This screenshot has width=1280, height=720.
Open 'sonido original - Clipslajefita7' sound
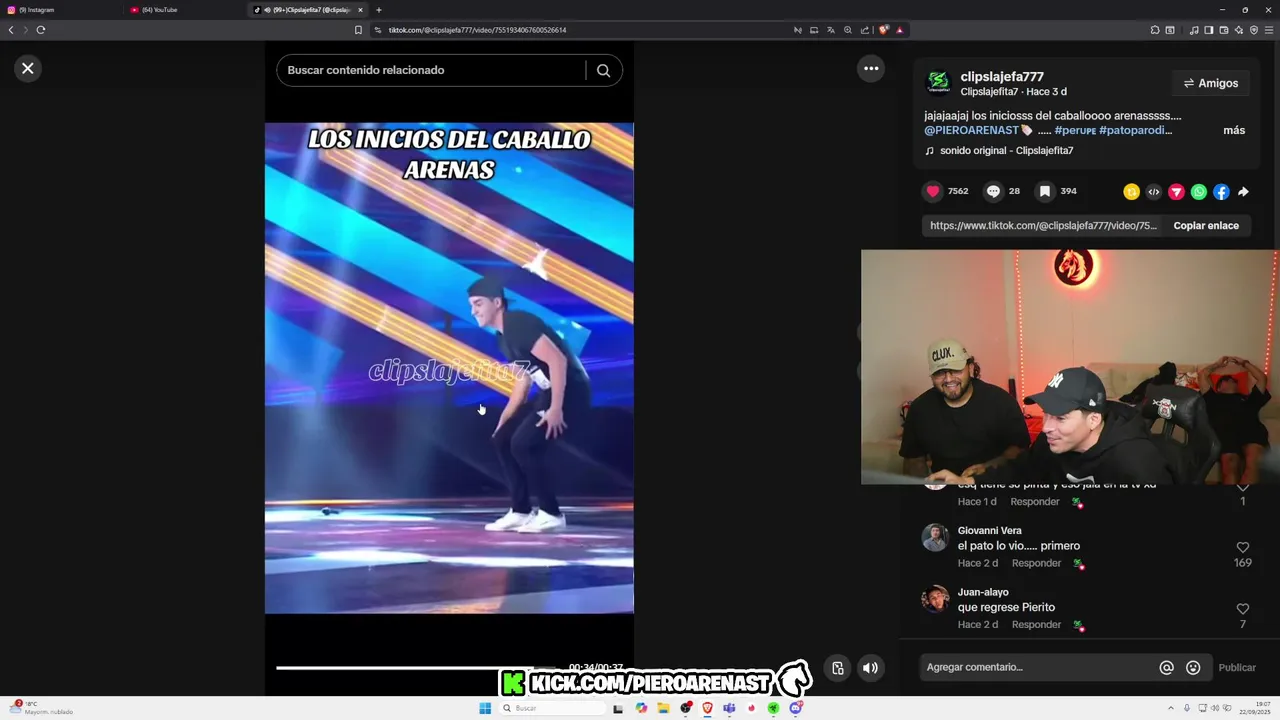click(x=1006, y=151)
